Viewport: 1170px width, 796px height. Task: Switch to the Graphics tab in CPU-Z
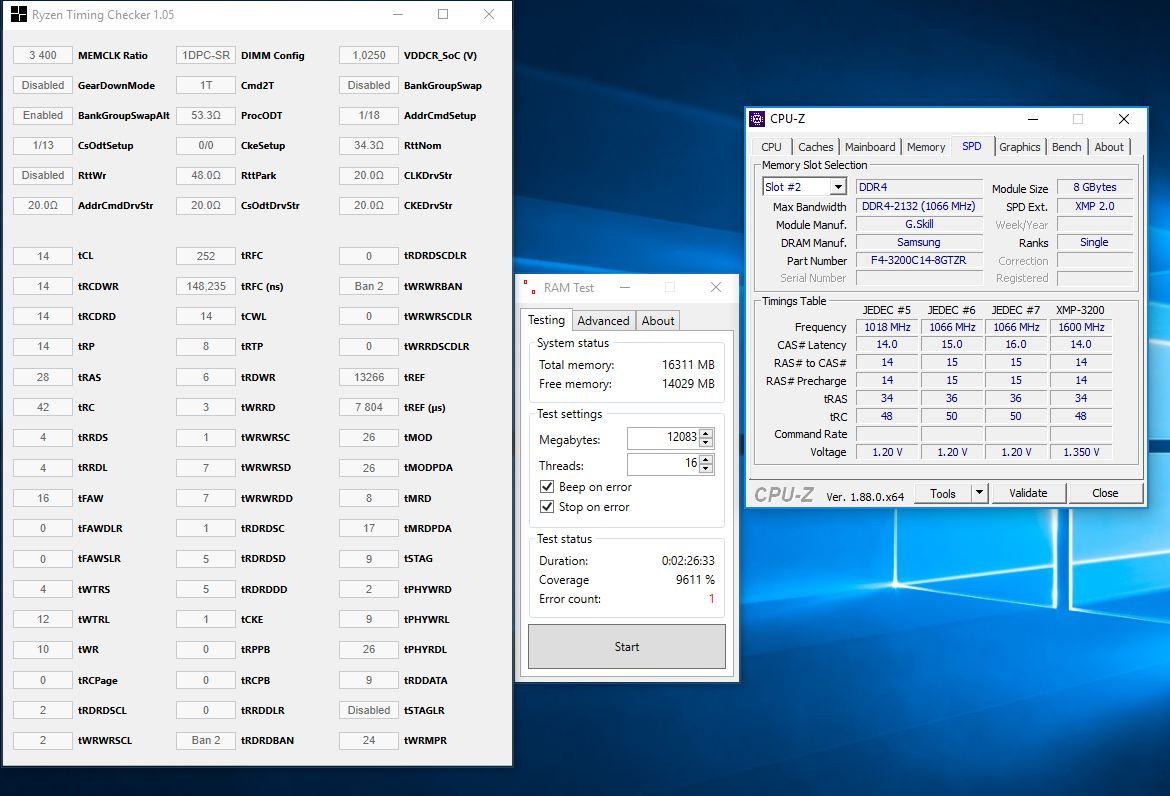1019,147
